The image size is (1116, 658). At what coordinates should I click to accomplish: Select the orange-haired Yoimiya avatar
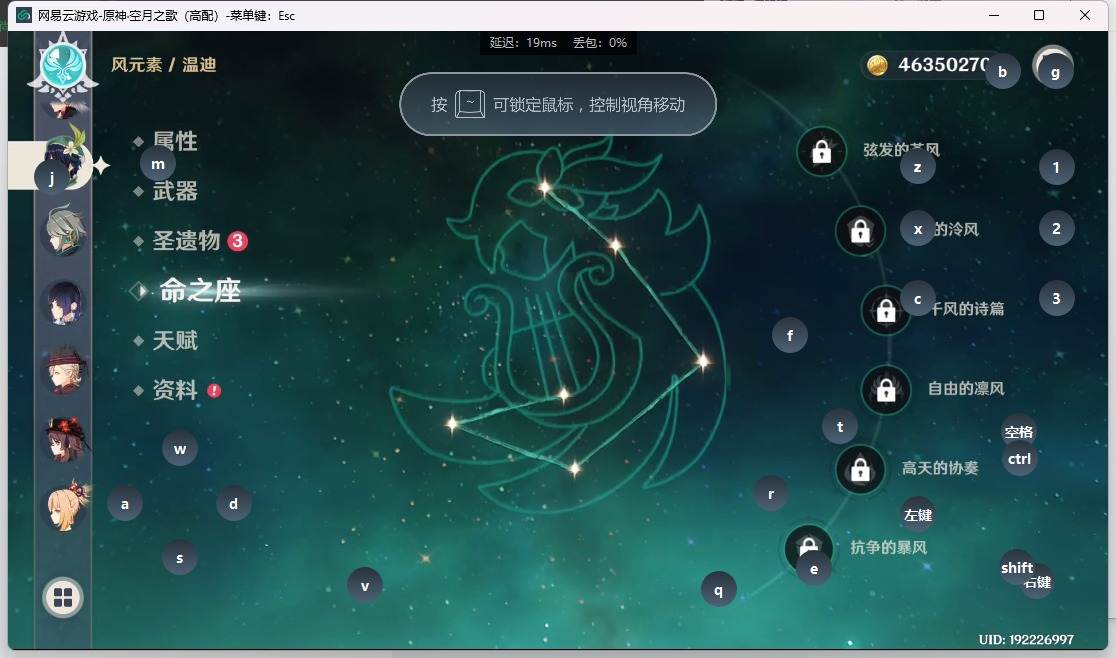tap(66, 507)
